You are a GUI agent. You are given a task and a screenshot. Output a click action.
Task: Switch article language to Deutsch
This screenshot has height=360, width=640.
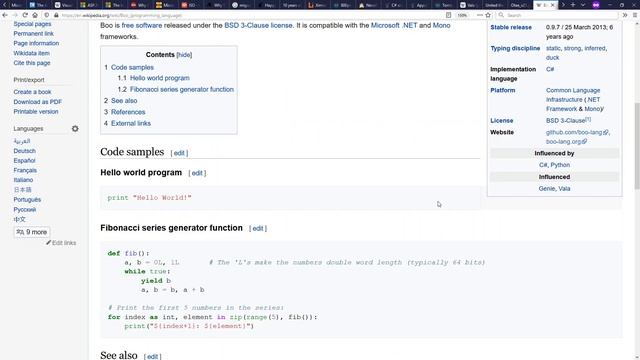pos(24,151)
